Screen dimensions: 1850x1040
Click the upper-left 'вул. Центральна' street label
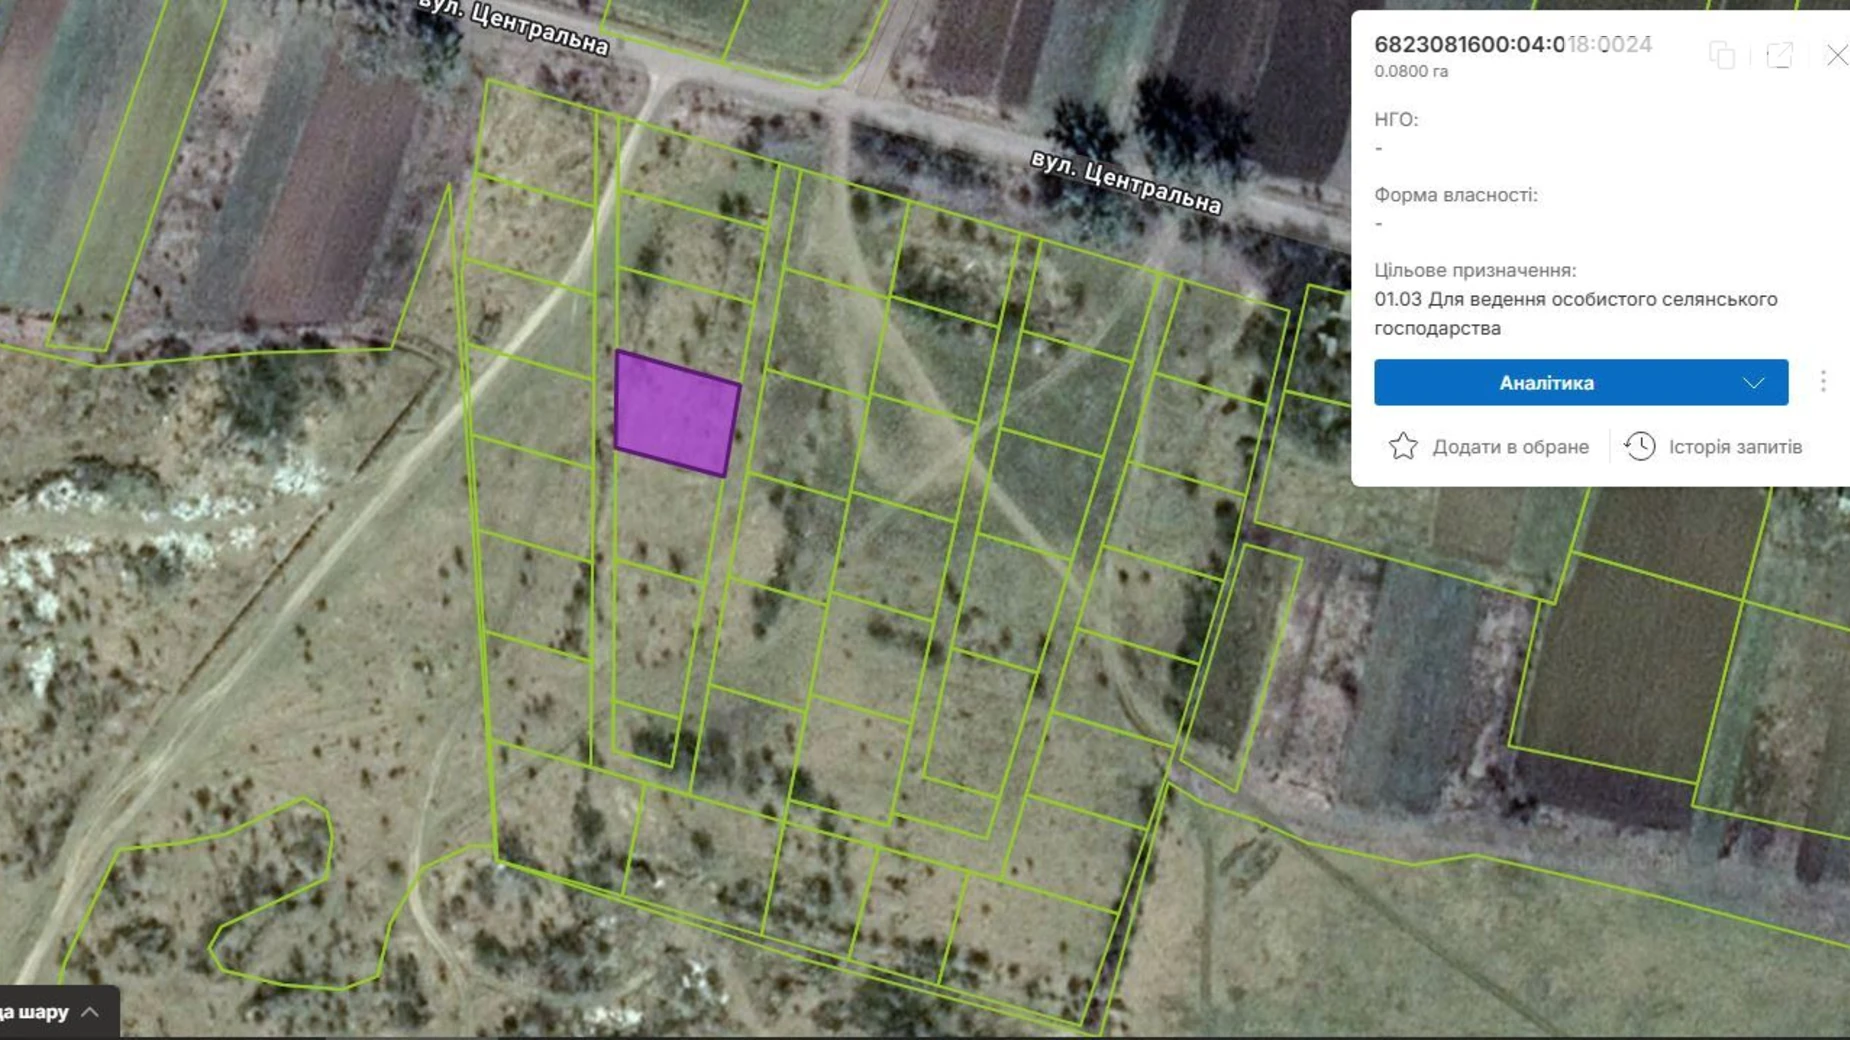[515, 28]
